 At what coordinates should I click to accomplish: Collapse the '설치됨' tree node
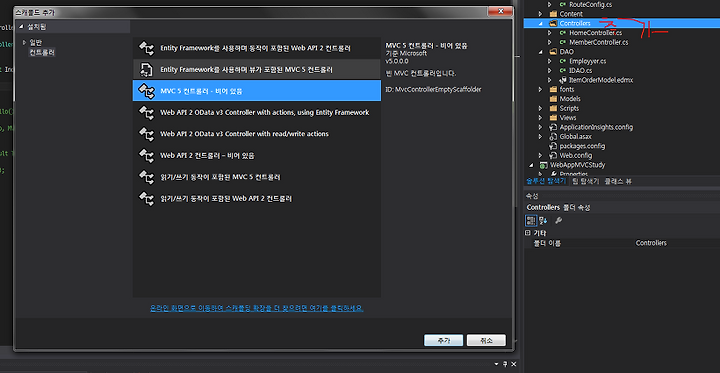point(21,27)
